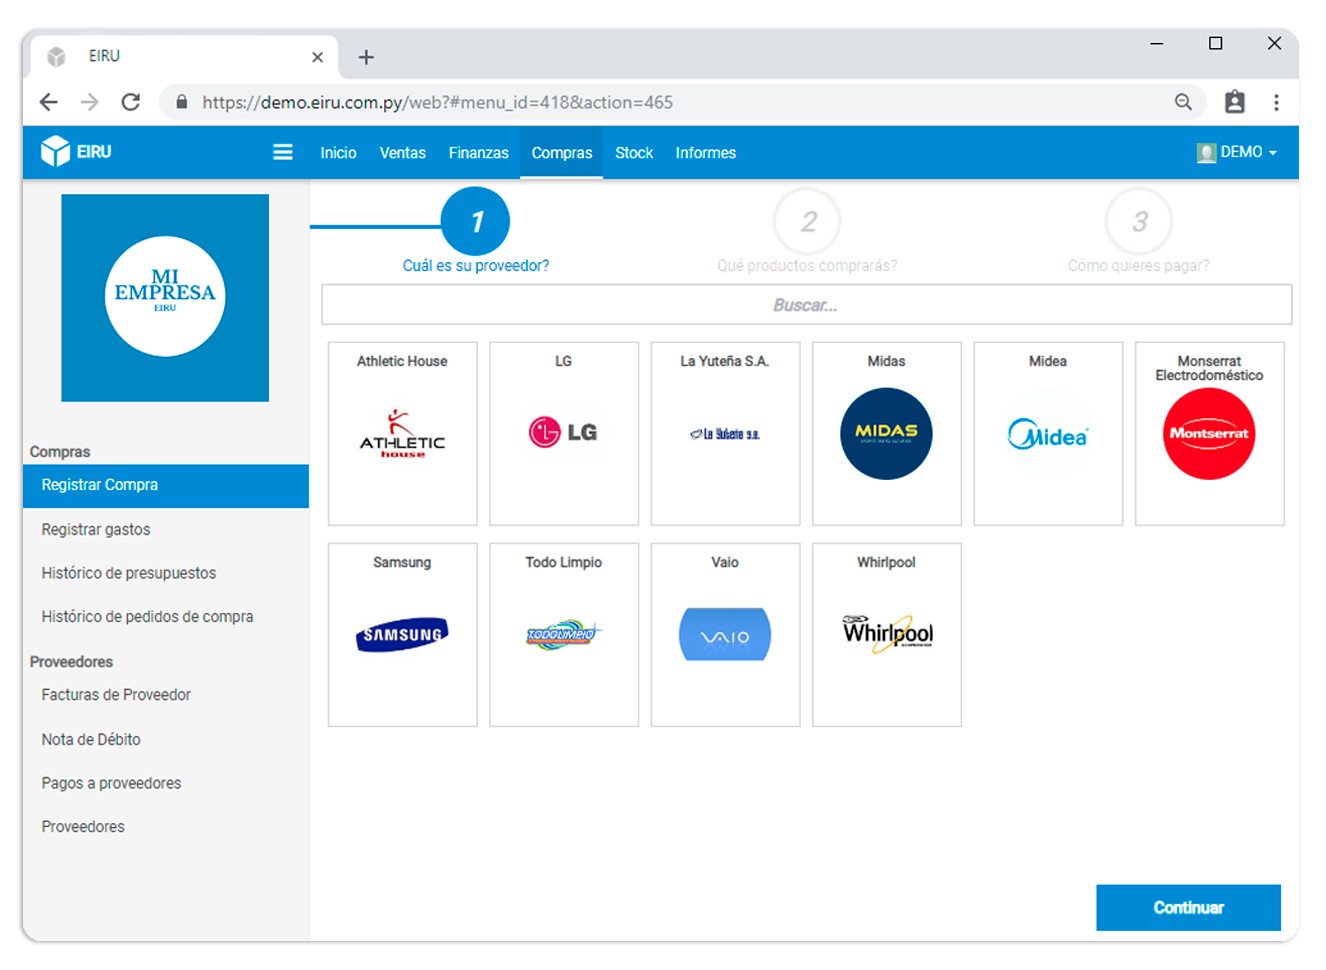Image resolution: width=1326 pixels, height=970 pixels.
Task: Focus the Buscar search field
Action: [x=806, y=305]
